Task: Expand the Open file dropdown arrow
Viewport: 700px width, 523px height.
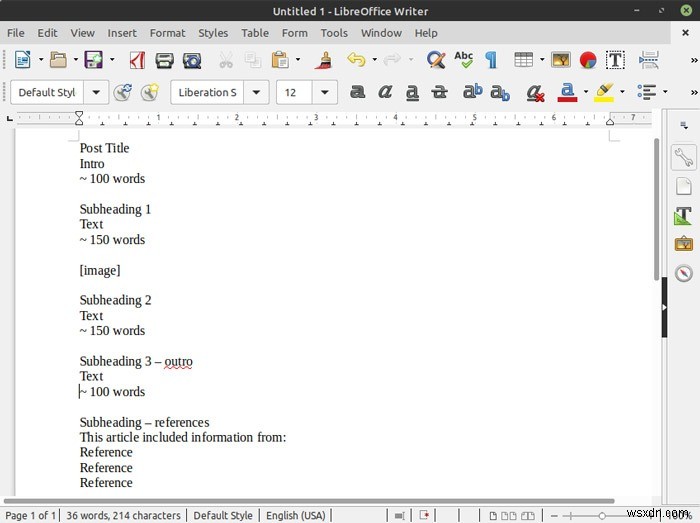Action: (x=76, y=60)
